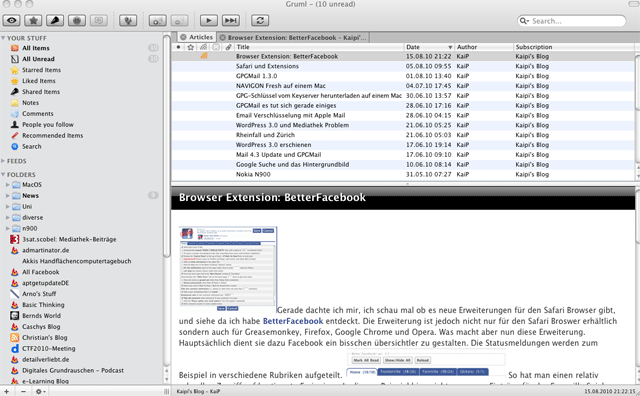
Task: Select 3sat.scobel feed icon
Action: (x=15, y=239)
